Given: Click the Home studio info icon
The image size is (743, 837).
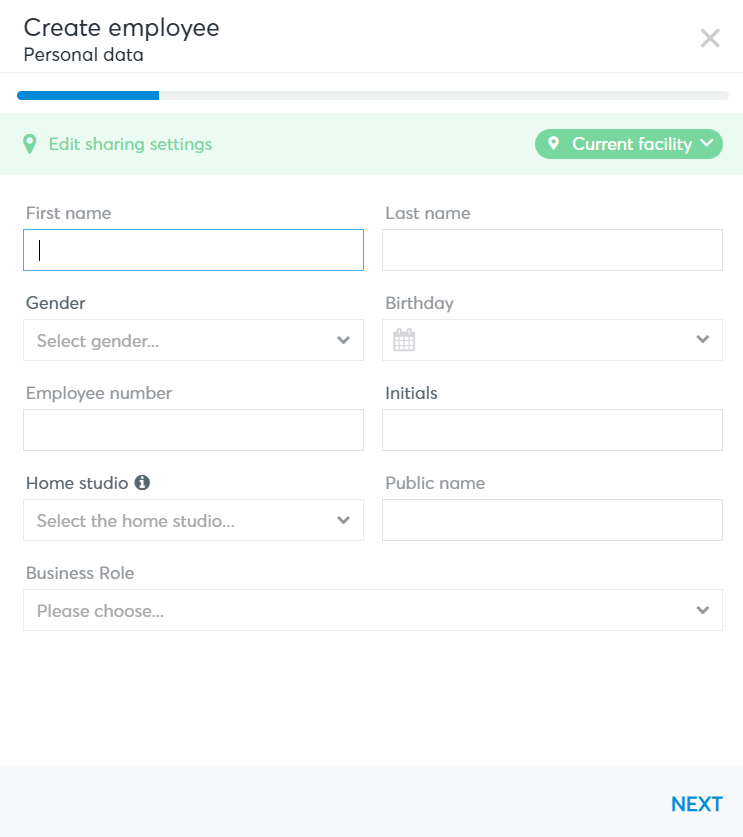Looking at the screenshot, I should pyautogui.click(x=142, y=483).
